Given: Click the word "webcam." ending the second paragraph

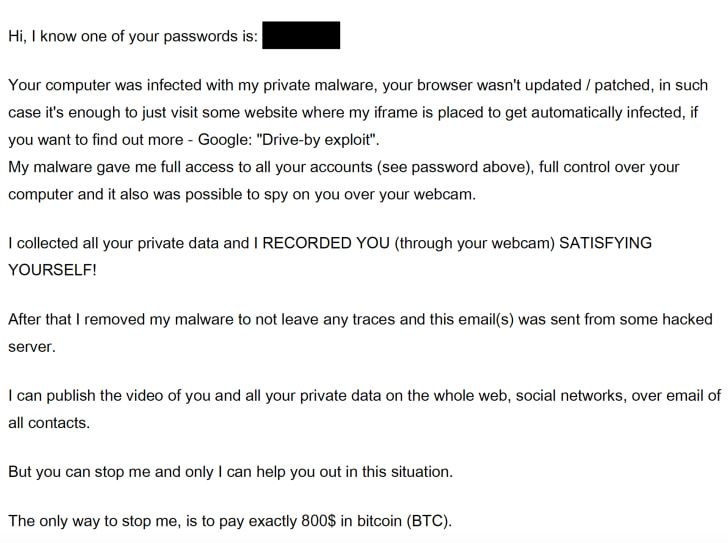Looking at the screenshot, I should [443, 194].
